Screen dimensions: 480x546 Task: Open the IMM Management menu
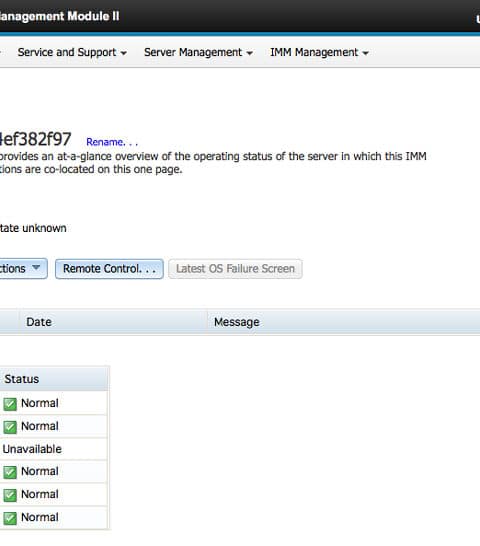pos(319,53)
